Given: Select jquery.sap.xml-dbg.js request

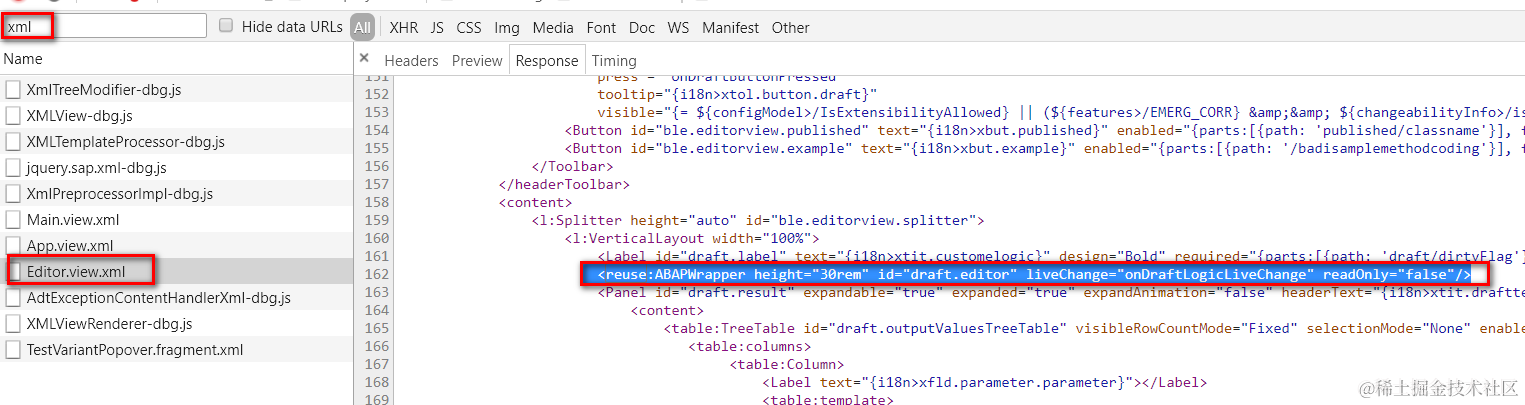Looking at the screenshot, I should (176, 167).
